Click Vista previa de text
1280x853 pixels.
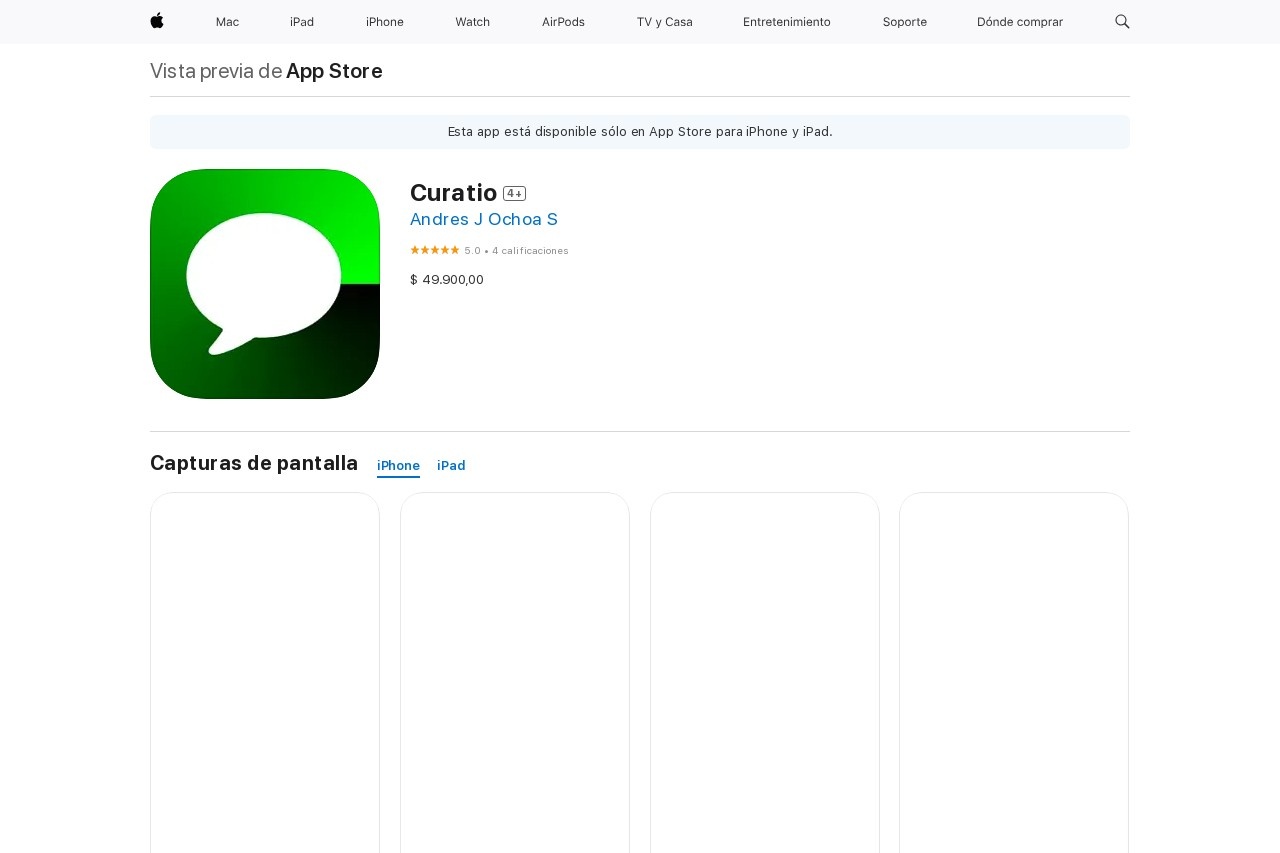pos(216,71)
